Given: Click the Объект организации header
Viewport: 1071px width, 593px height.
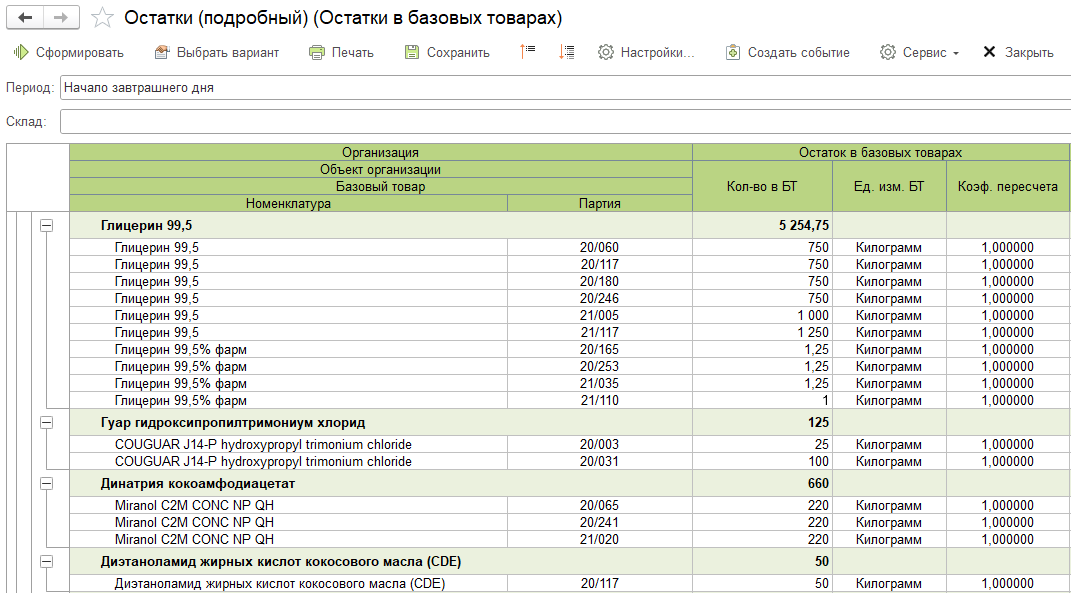Looking at the screenshot, I should [380, 169].
